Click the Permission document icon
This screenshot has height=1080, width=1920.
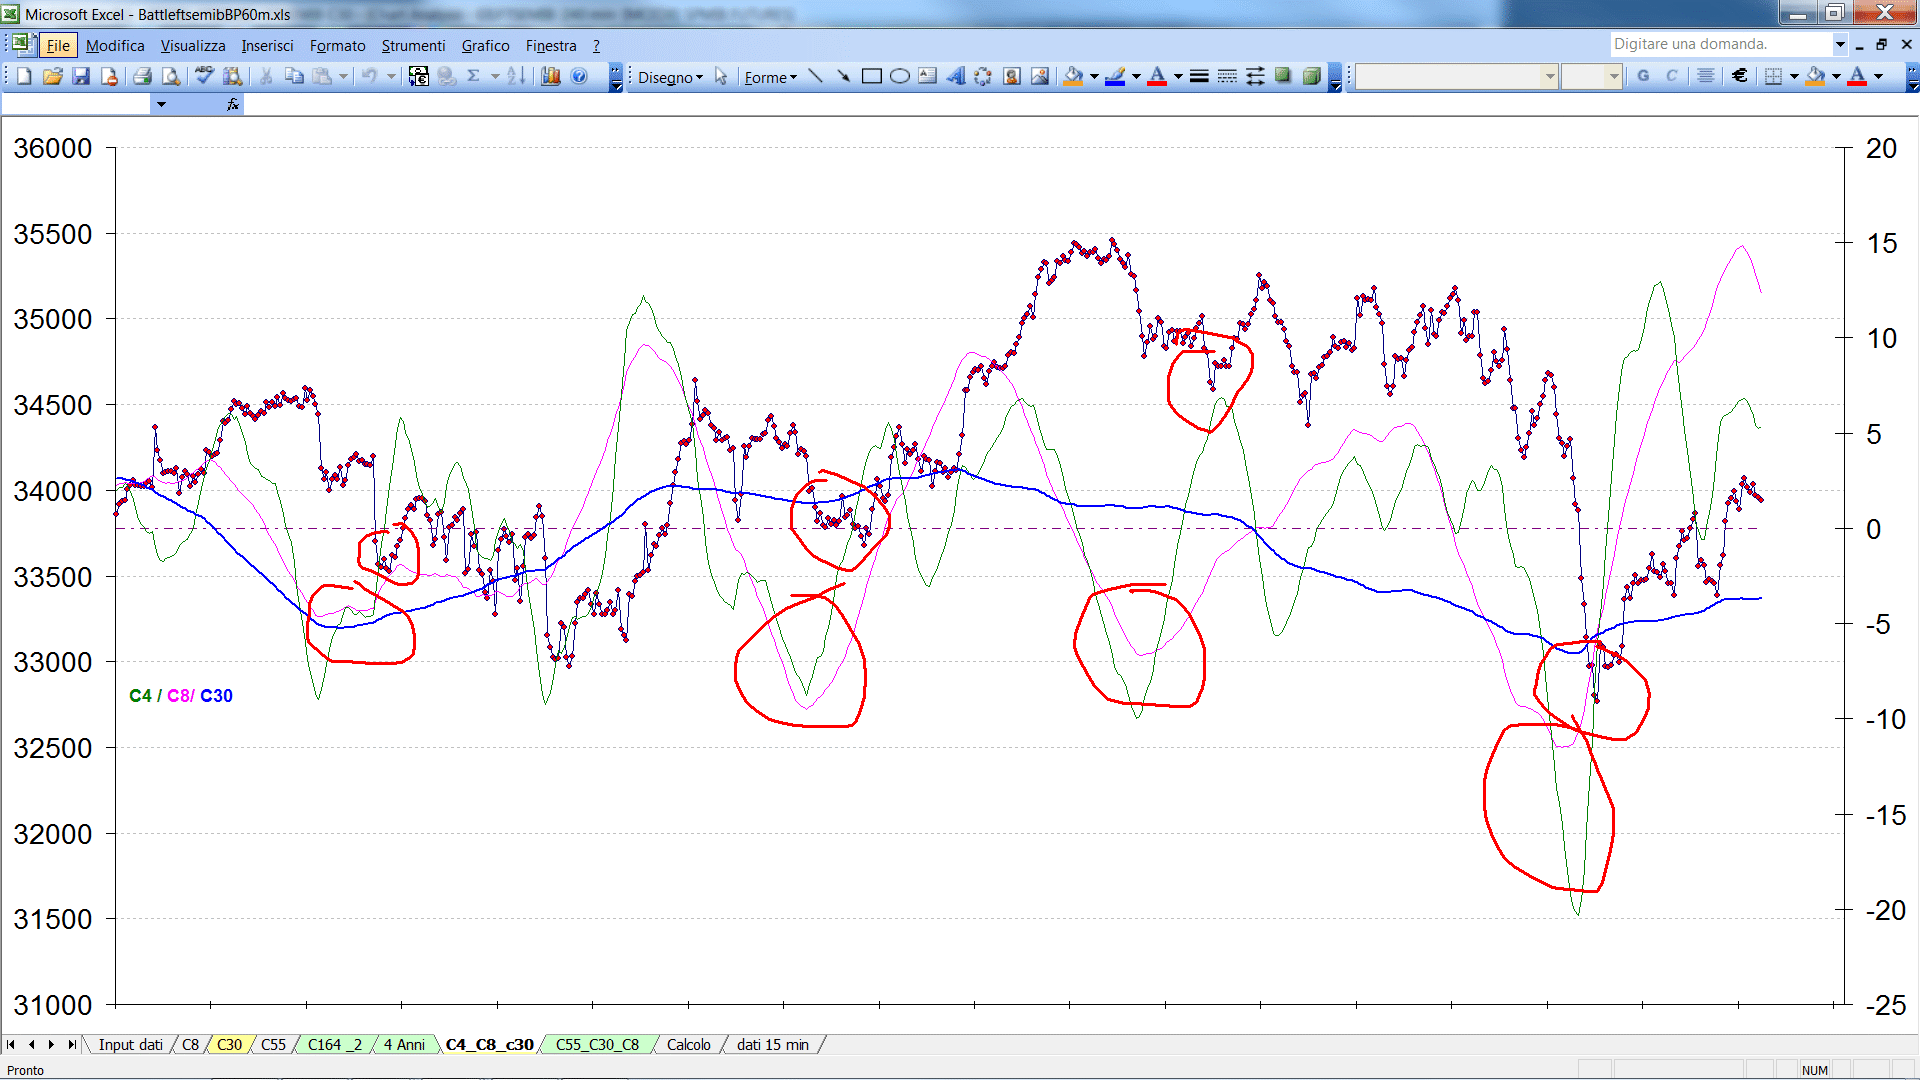tap(109, 76)
